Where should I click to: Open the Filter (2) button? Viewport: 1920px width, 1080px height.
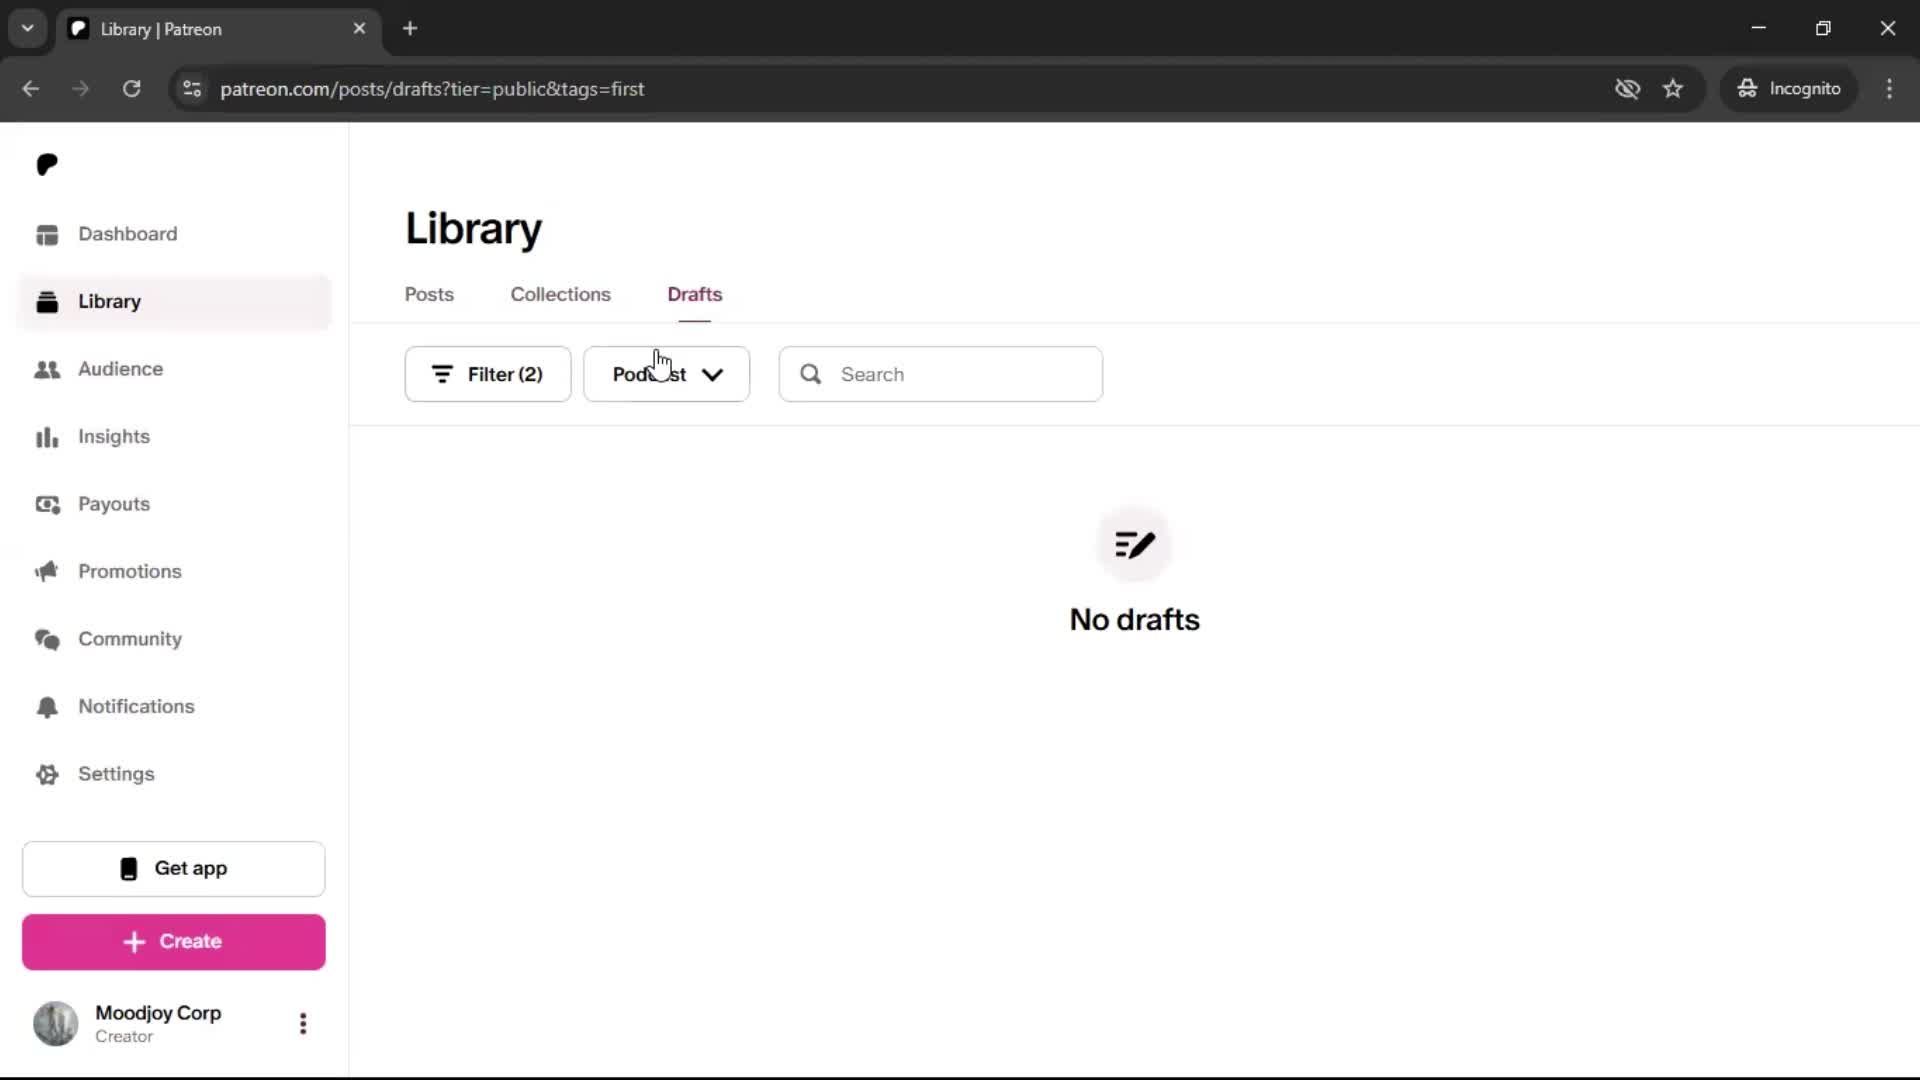click(x=488, y=374)
